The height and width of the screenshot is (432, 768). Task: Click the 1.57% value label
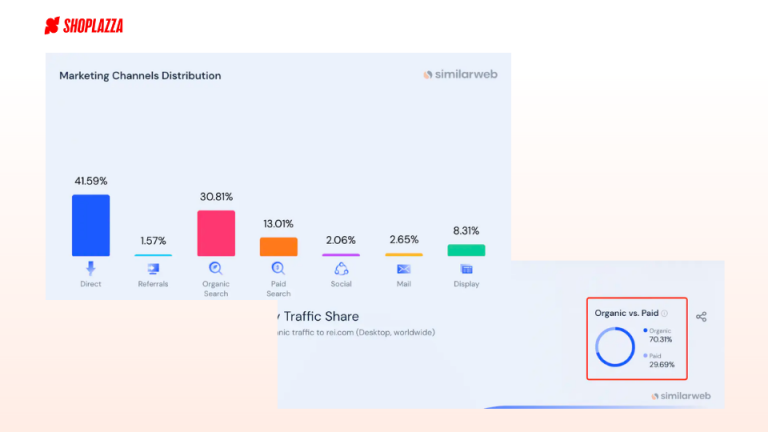153,241
